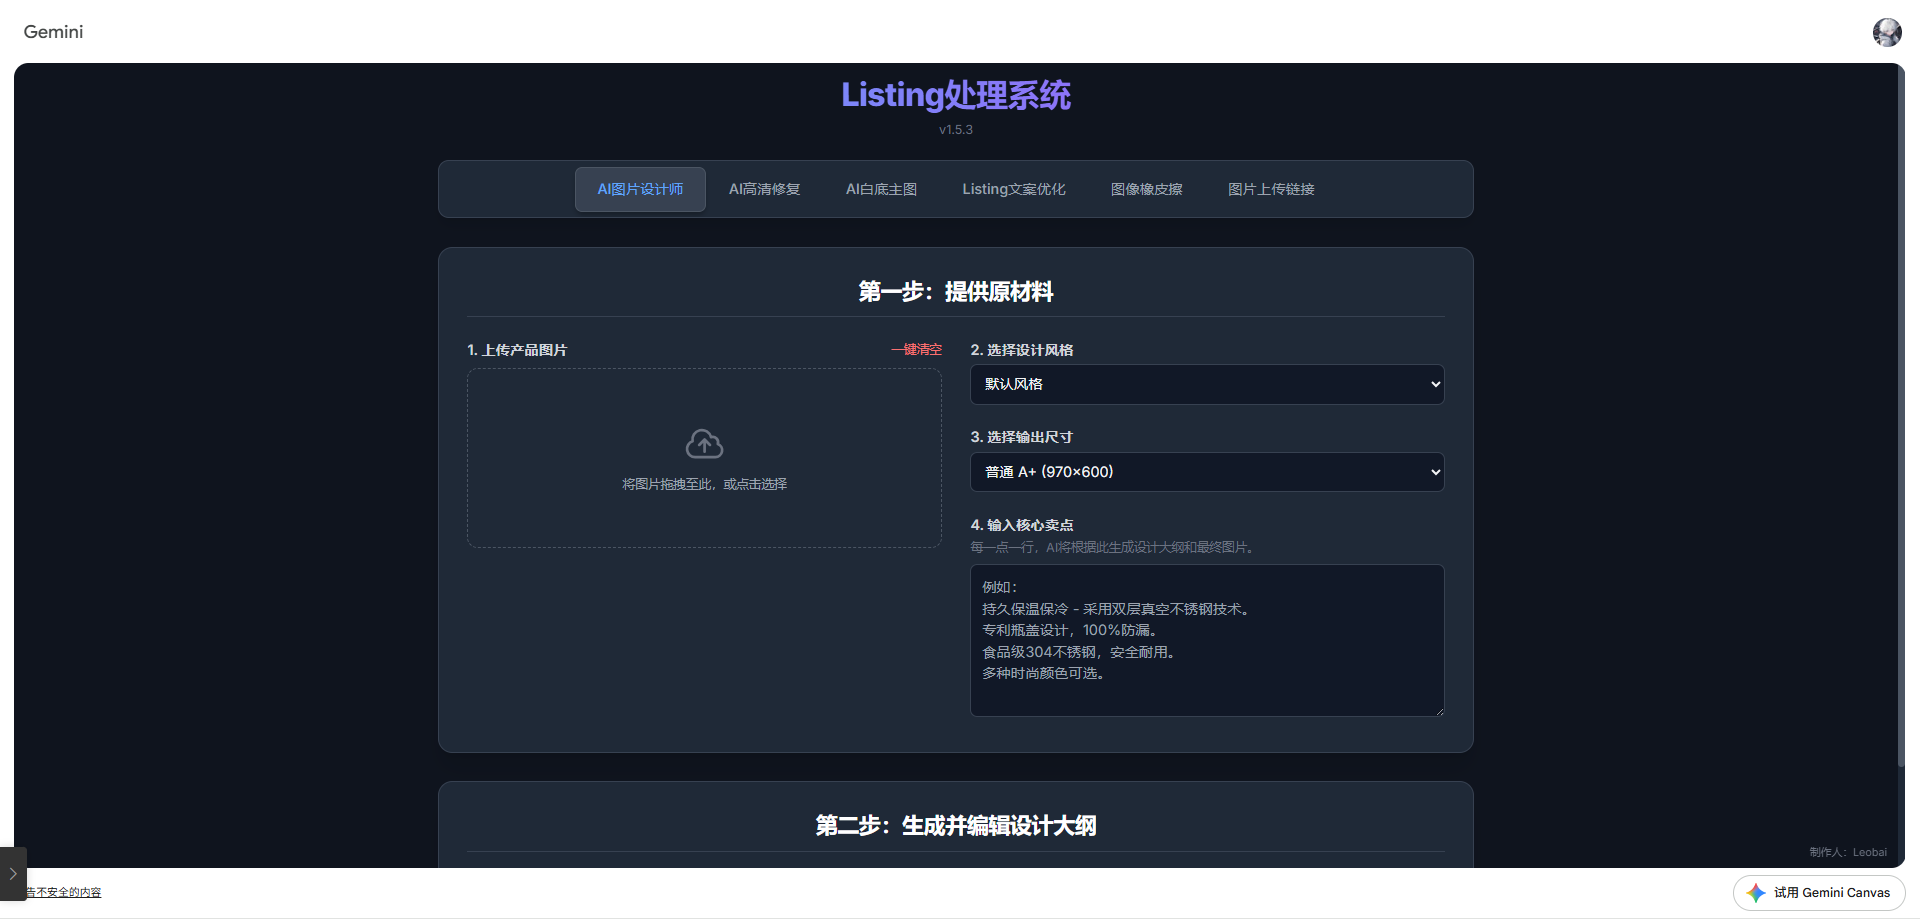Click the 不安全的内容 report link
This screenshot has width=1920, height=919.
point(66,892)
